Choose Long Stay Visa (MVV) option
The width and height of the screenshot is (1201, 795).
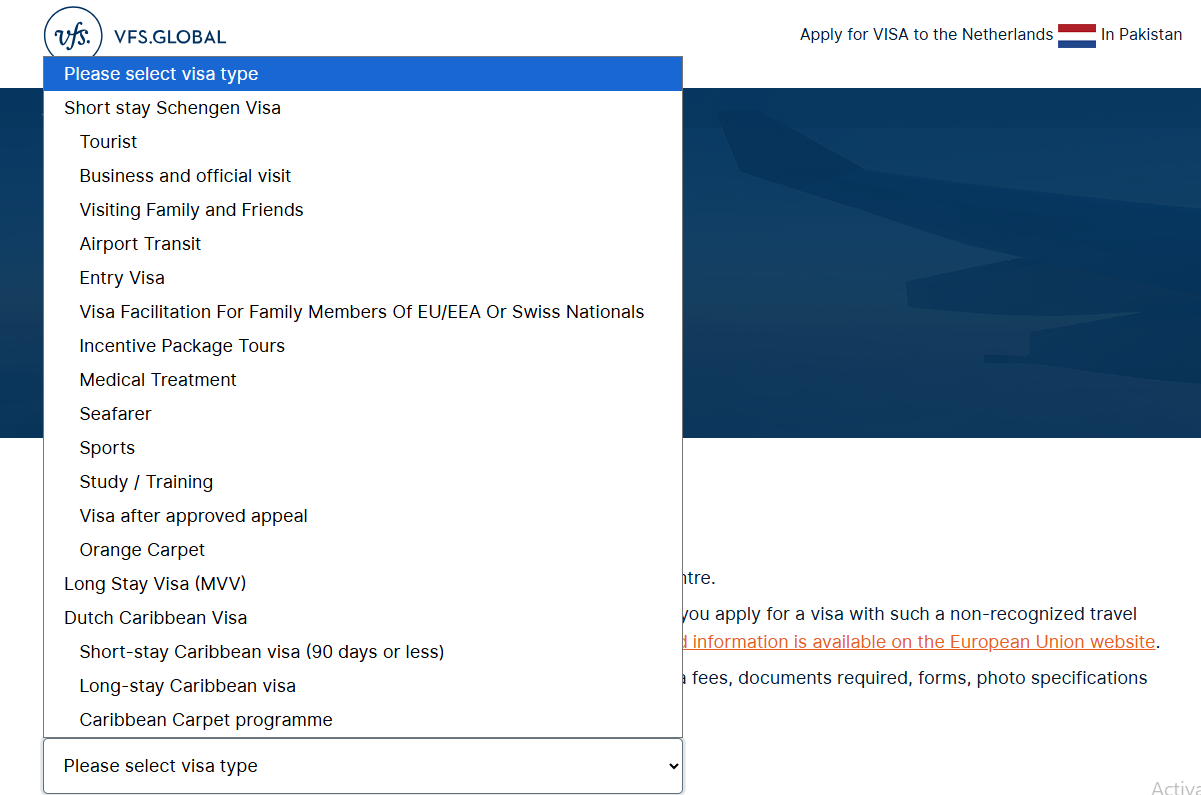click(363, 584)
